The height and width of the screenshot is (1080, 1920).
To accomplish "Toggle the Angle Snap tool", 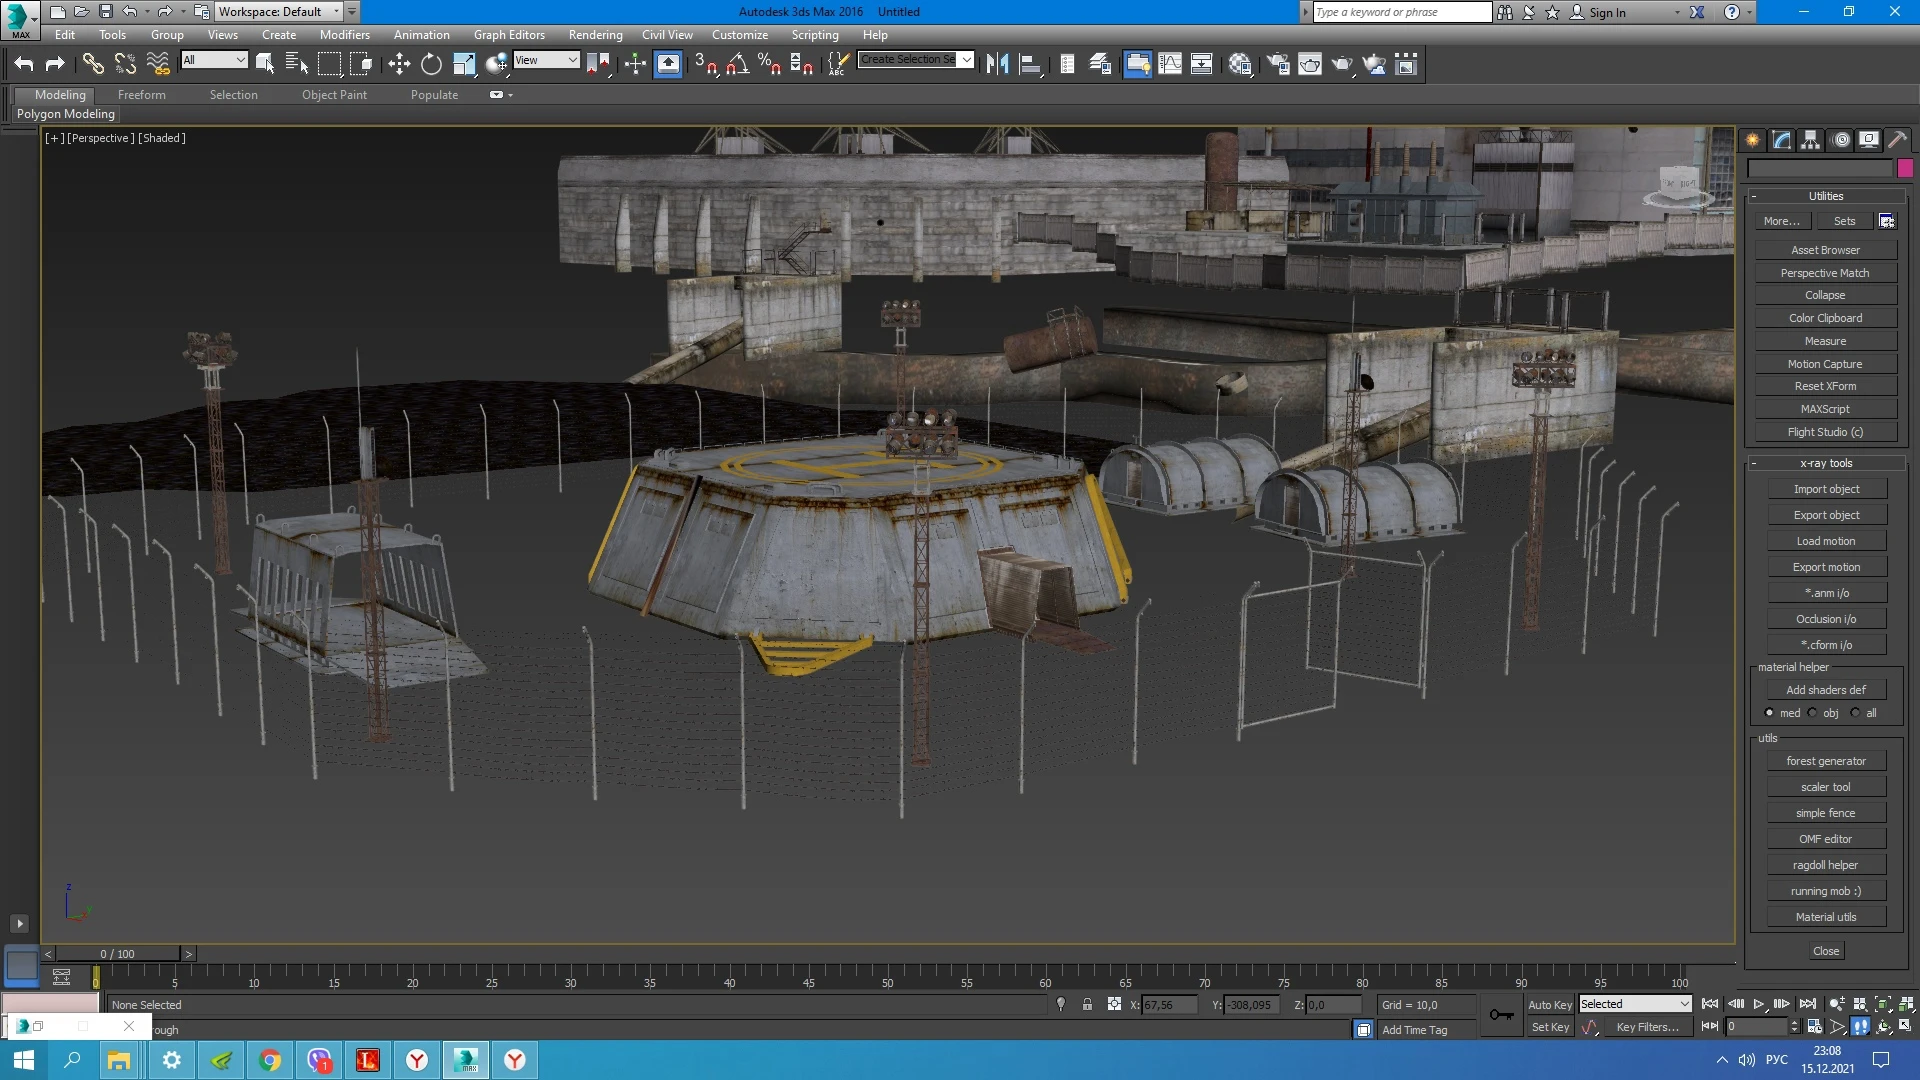I will (x=738, y=64).
